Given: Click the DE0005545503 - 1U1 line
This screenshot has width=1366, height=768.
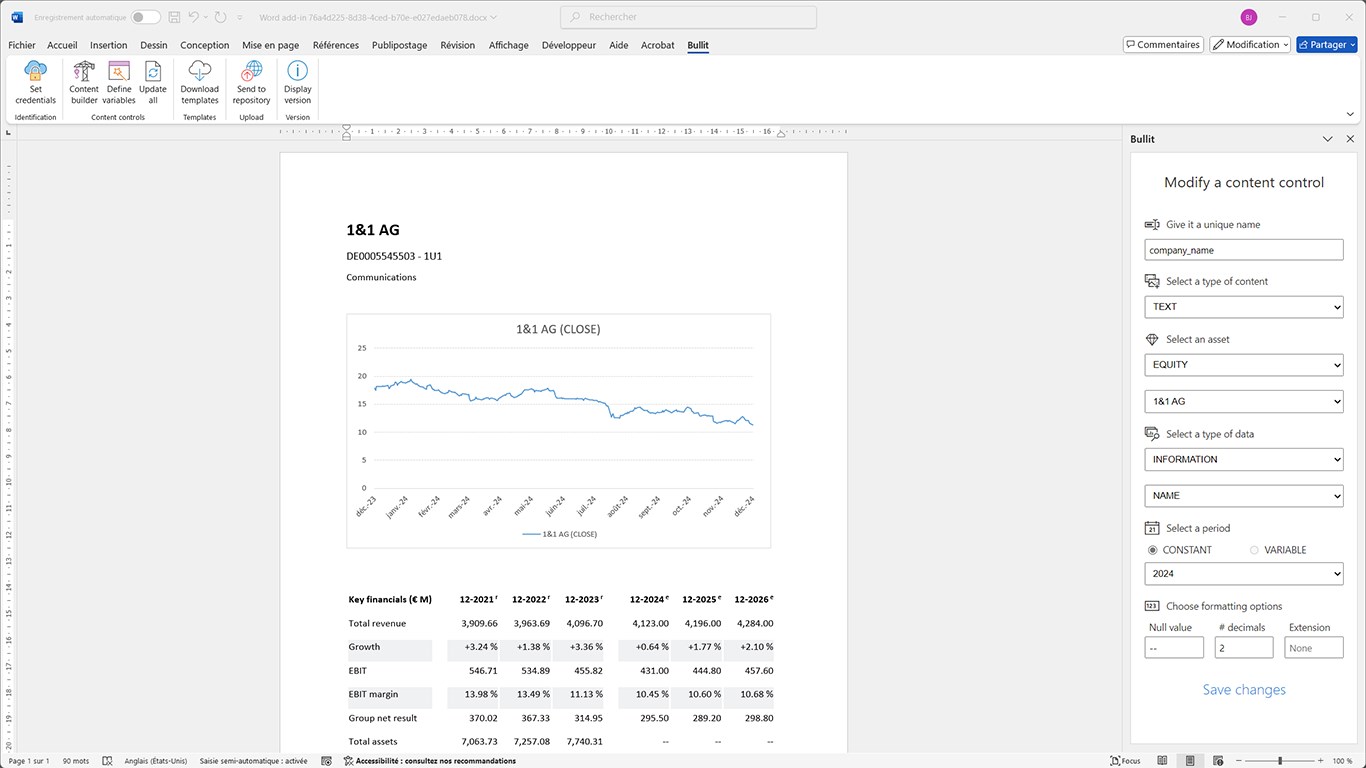Looking at the screenshot, I should pos(394,256).
